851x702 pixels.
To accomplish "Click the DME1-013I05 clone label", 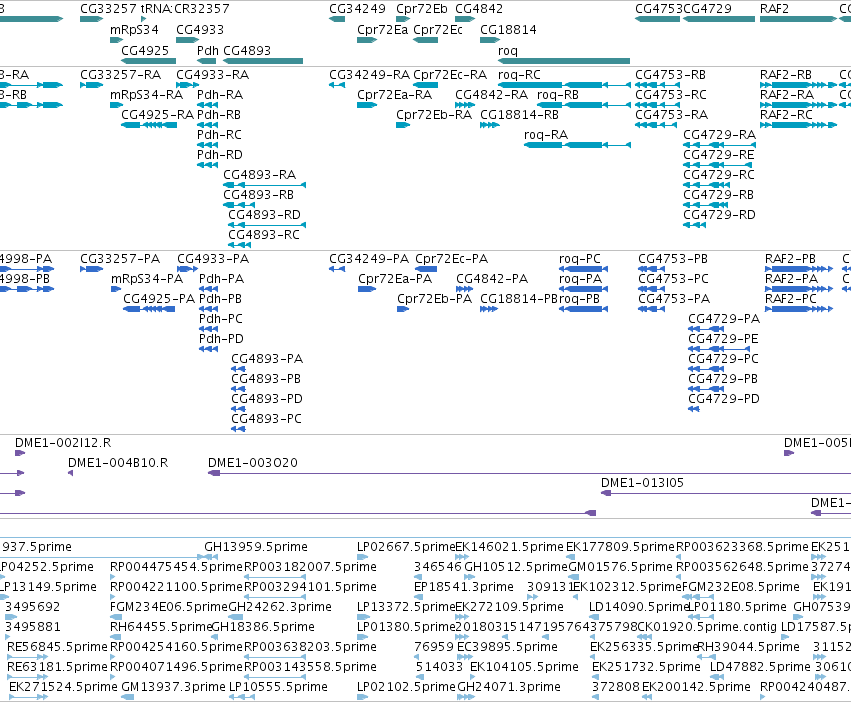I will [x=642, y=483].
